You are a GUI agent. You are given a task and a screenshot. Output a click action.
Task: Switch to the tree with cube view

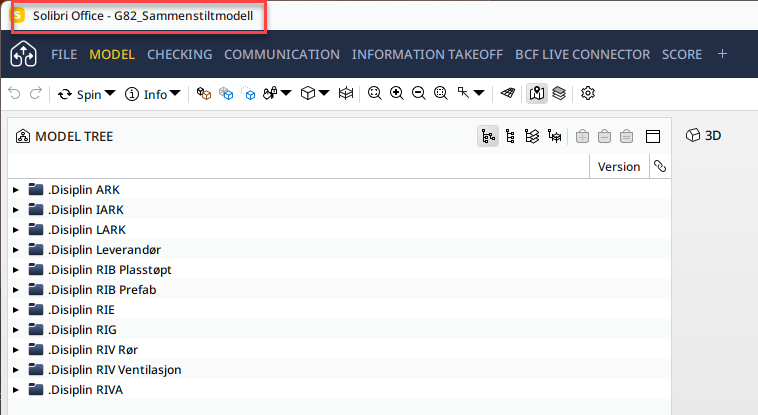pyautogui.click(x=554, y=136)
